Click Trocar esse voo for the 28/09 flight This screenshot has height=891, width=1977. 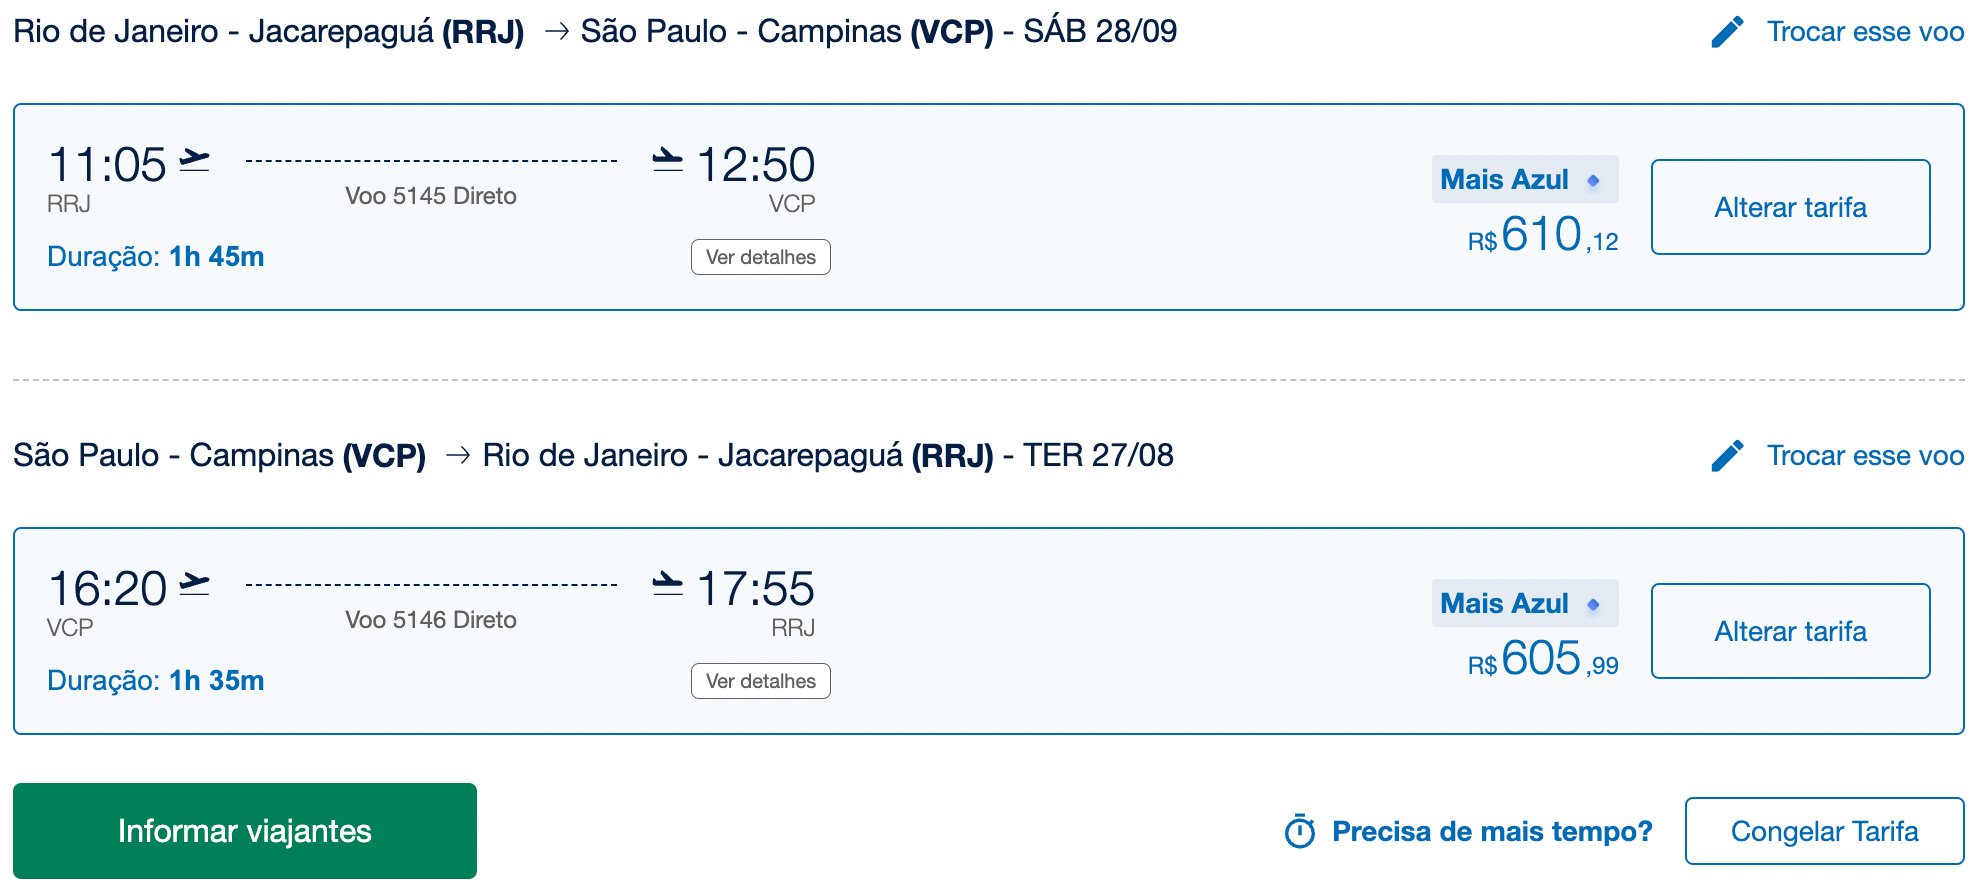[x=1865, y=32]
